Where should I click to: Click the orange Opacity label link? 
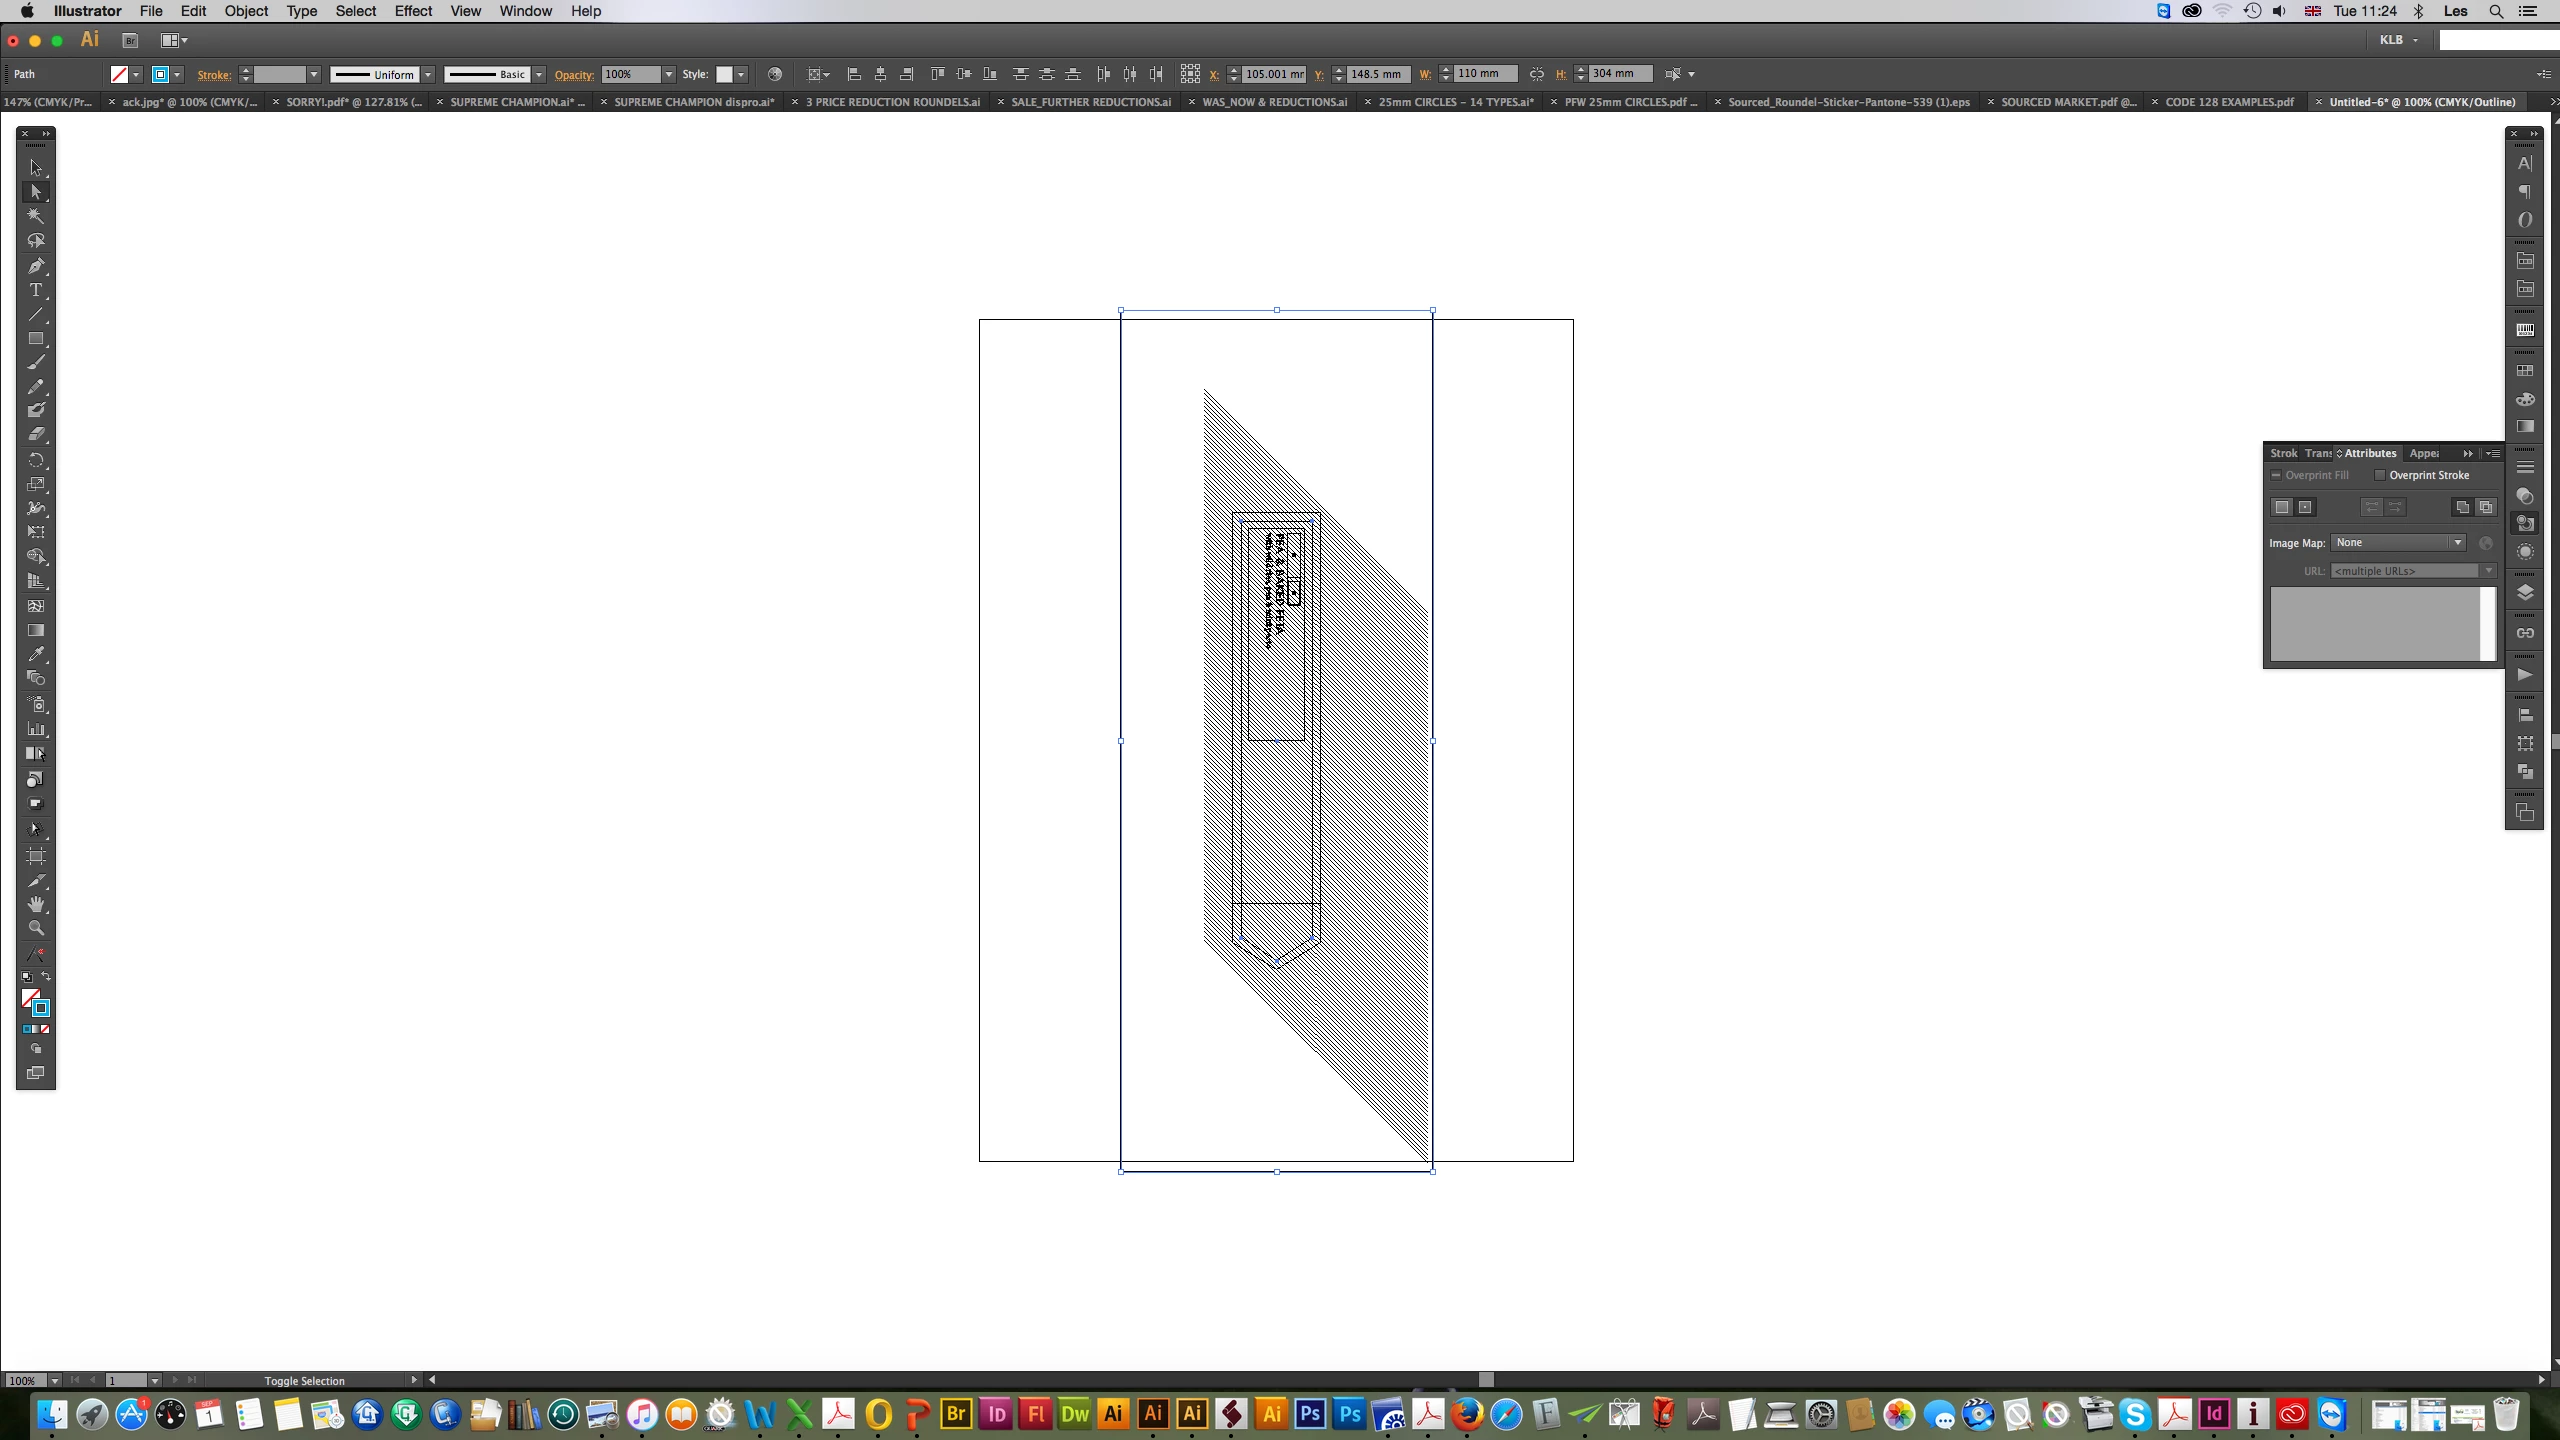574,75
